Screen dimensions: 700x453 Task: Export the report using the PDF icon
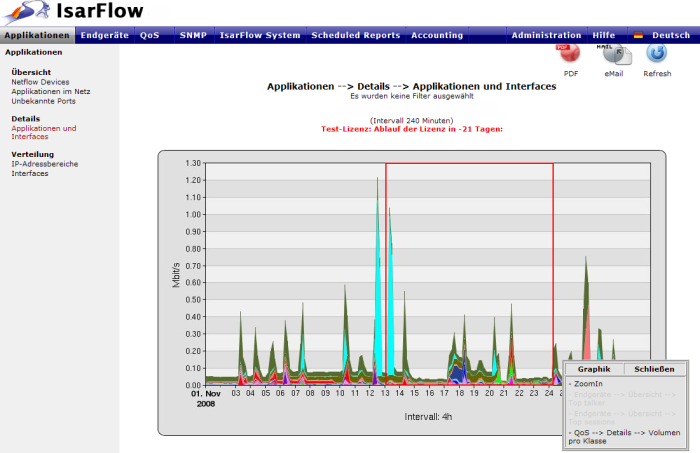tap(570, 54)
